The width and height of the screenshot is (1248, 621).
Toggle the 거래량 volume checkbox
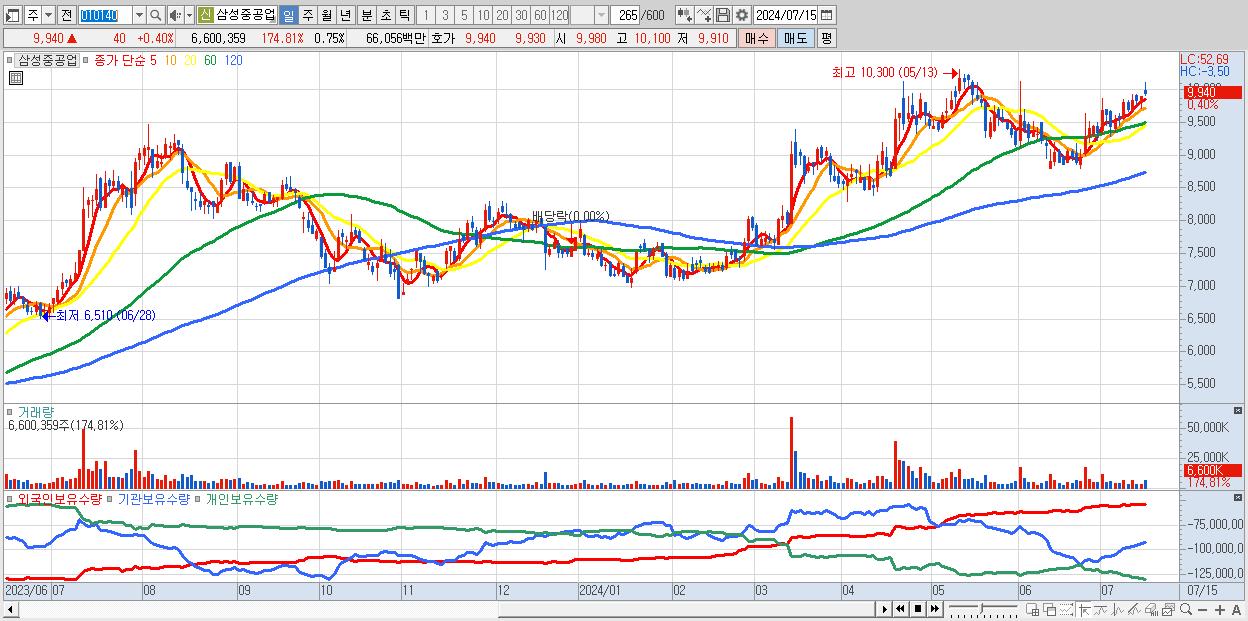(9, 412)
